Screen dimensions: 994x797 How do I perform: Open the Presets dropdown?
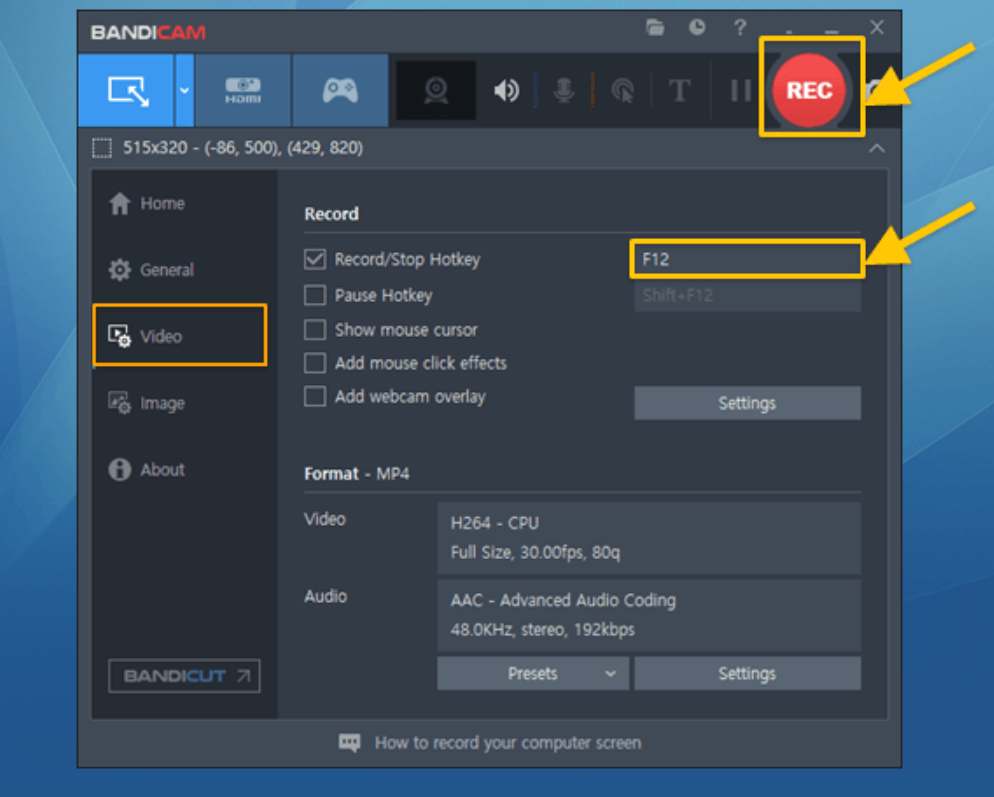[x=532, y=673]
